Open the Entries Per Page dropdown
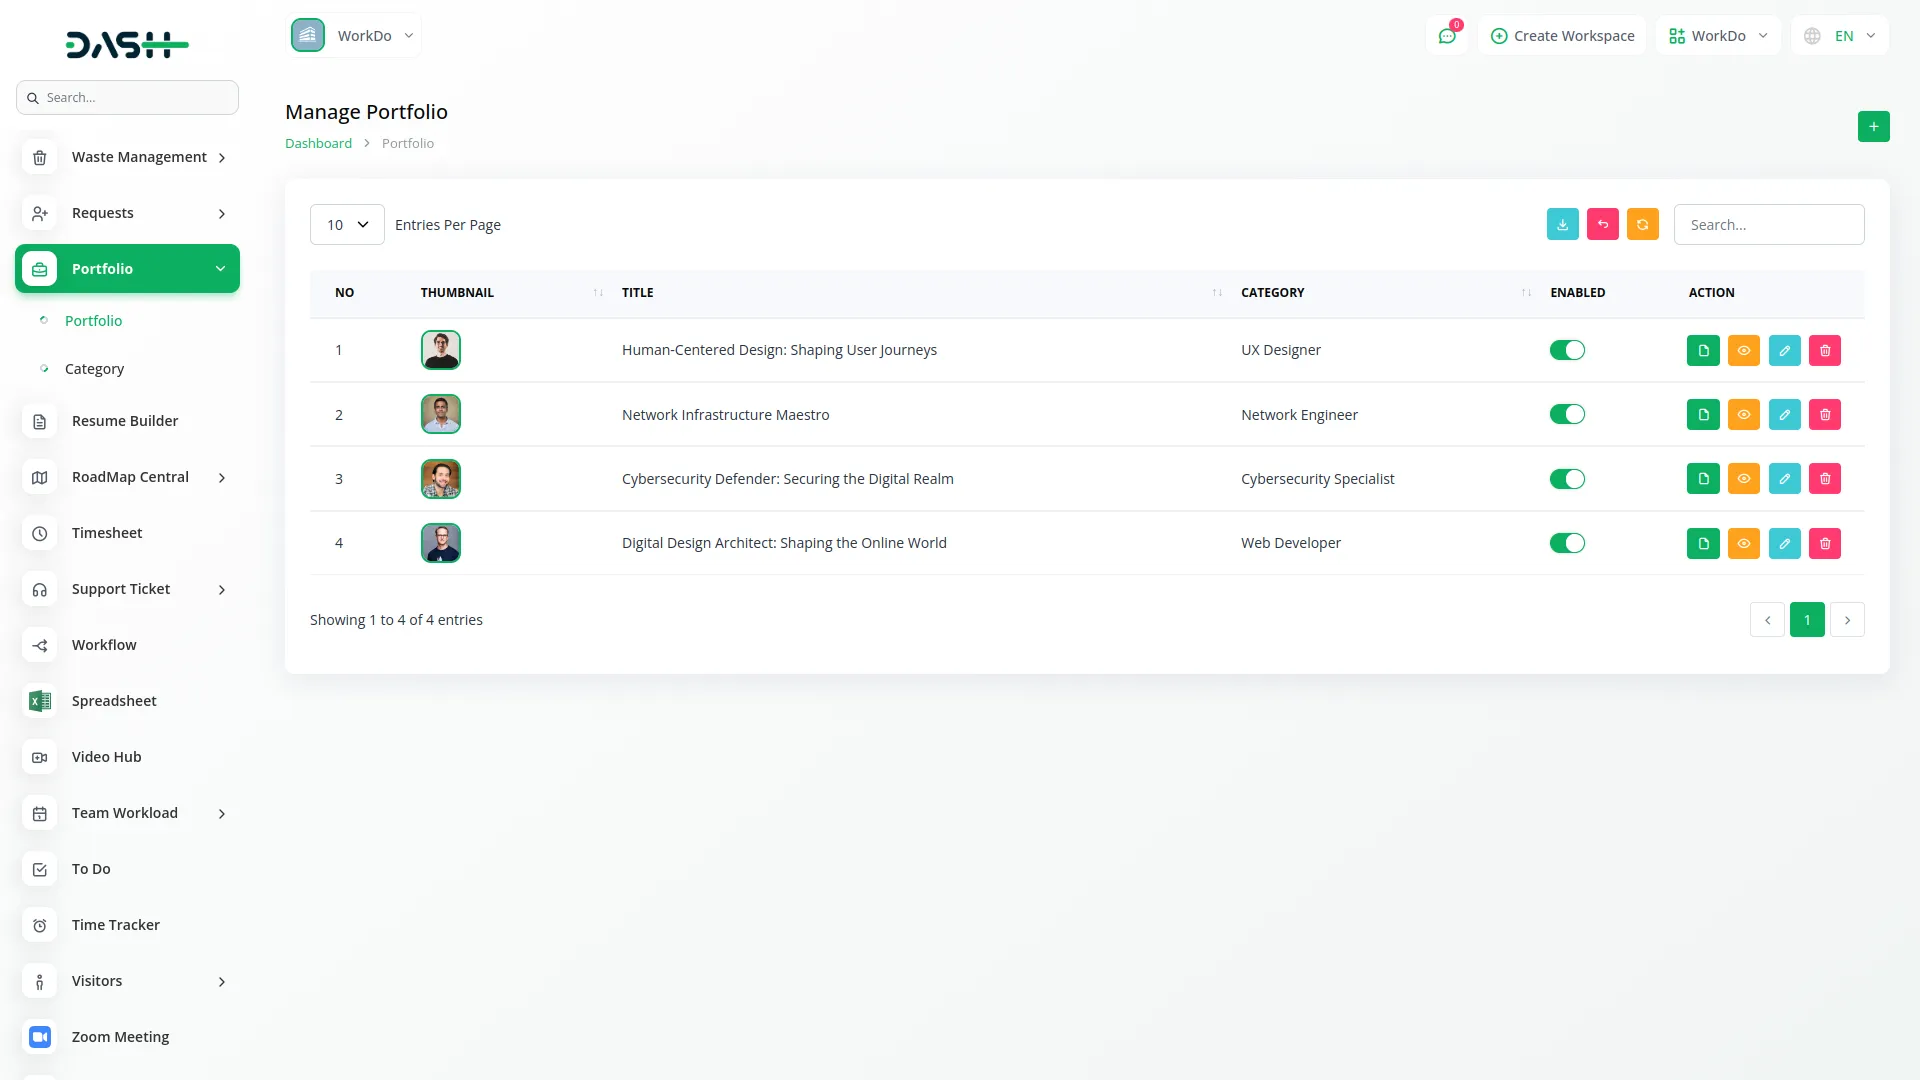Viewport: 1920px width, 1080px height. (346, 224)
